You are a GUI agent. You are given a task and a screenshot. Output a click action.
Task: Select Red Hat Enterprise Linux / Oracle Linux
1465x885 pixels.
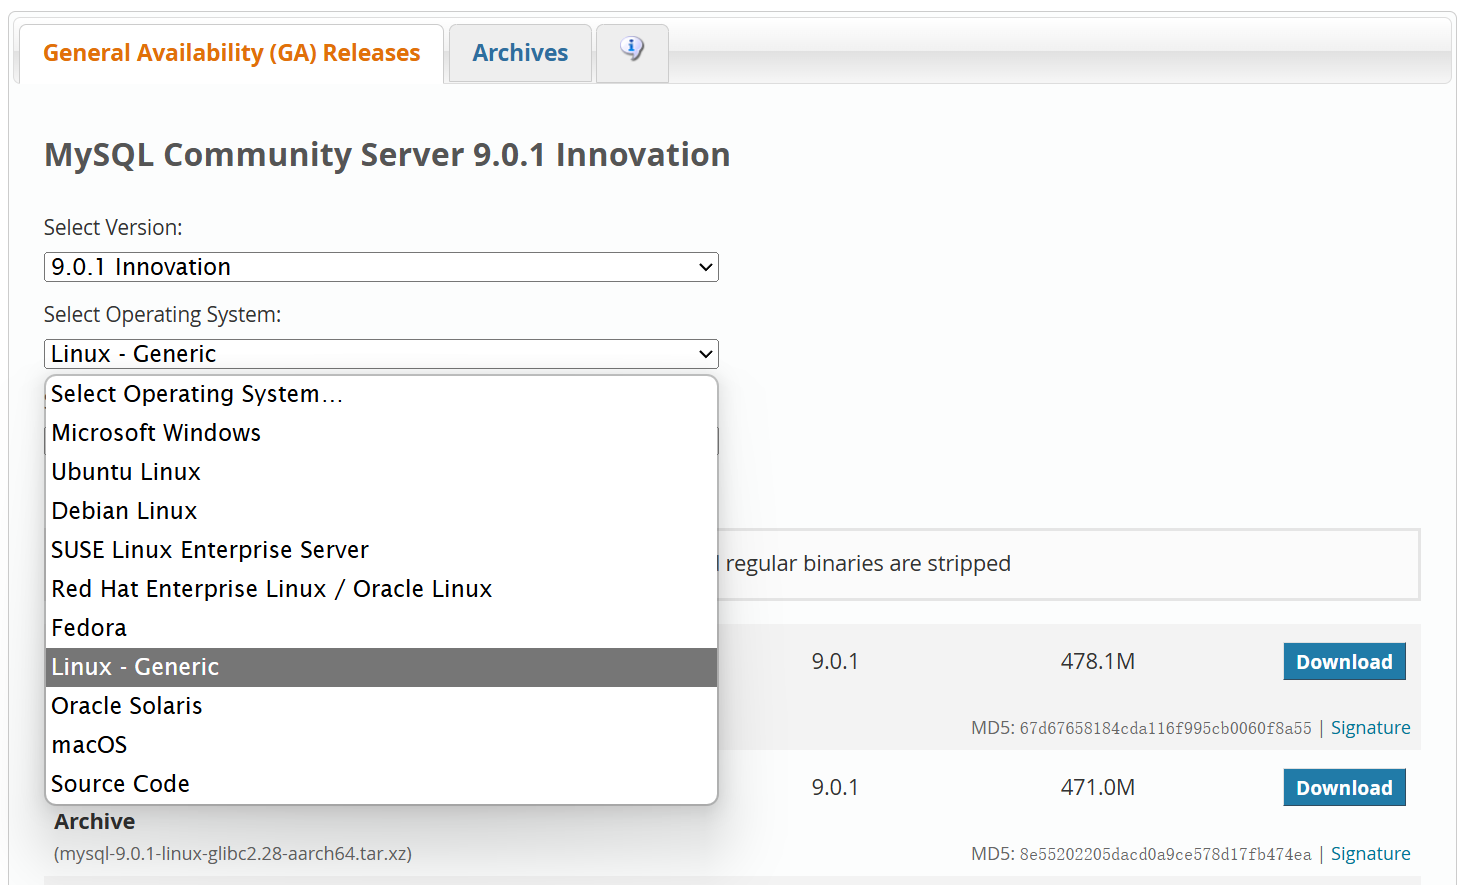coord(381,589)
